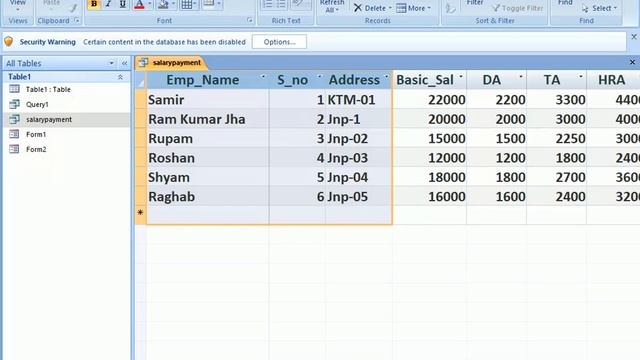The width and height of the screenshot is (640, 360).
Task: Open the Clipboard group dialog launcher
Action: [77, 20]
